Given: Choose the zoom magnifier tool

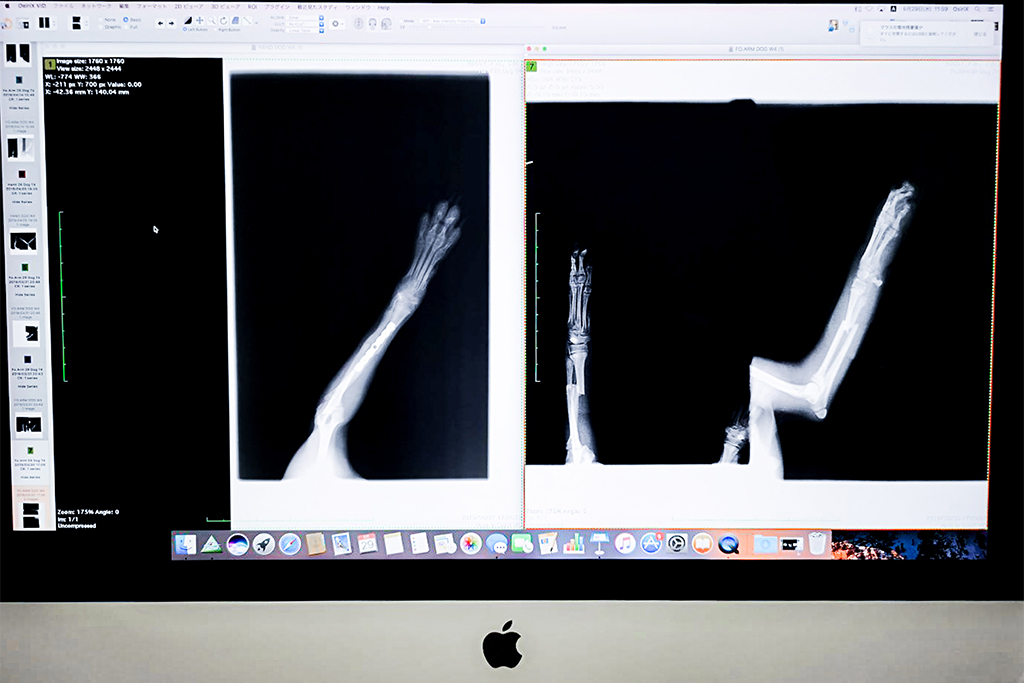Looking at the screenshot, I should point(211,20).
